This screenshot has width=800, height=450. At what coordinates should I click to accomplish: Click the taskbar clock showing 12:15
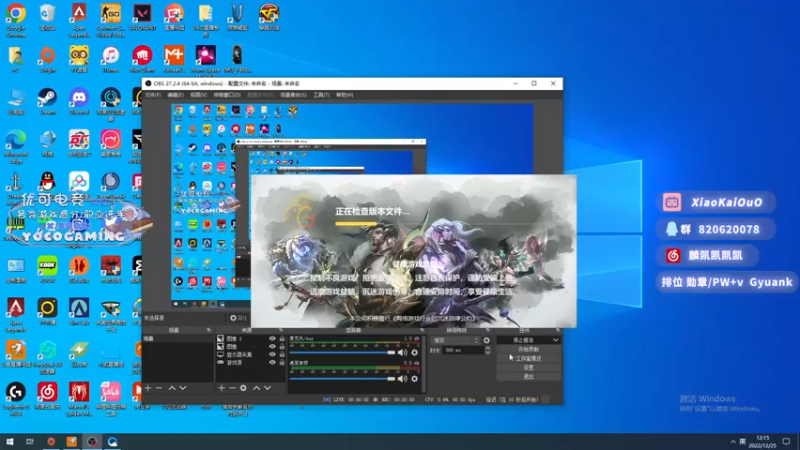click(762, 442)
